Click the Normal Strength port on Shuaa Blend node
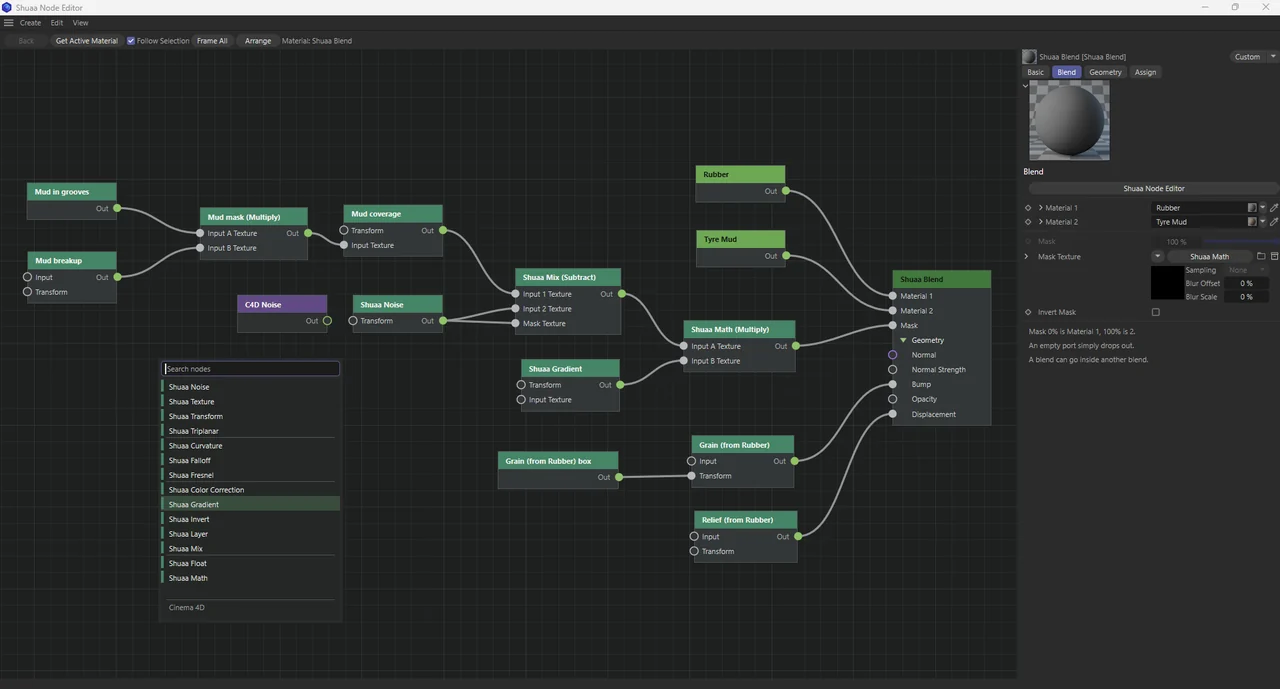1280x689 pixels. [x=893, y=370]
